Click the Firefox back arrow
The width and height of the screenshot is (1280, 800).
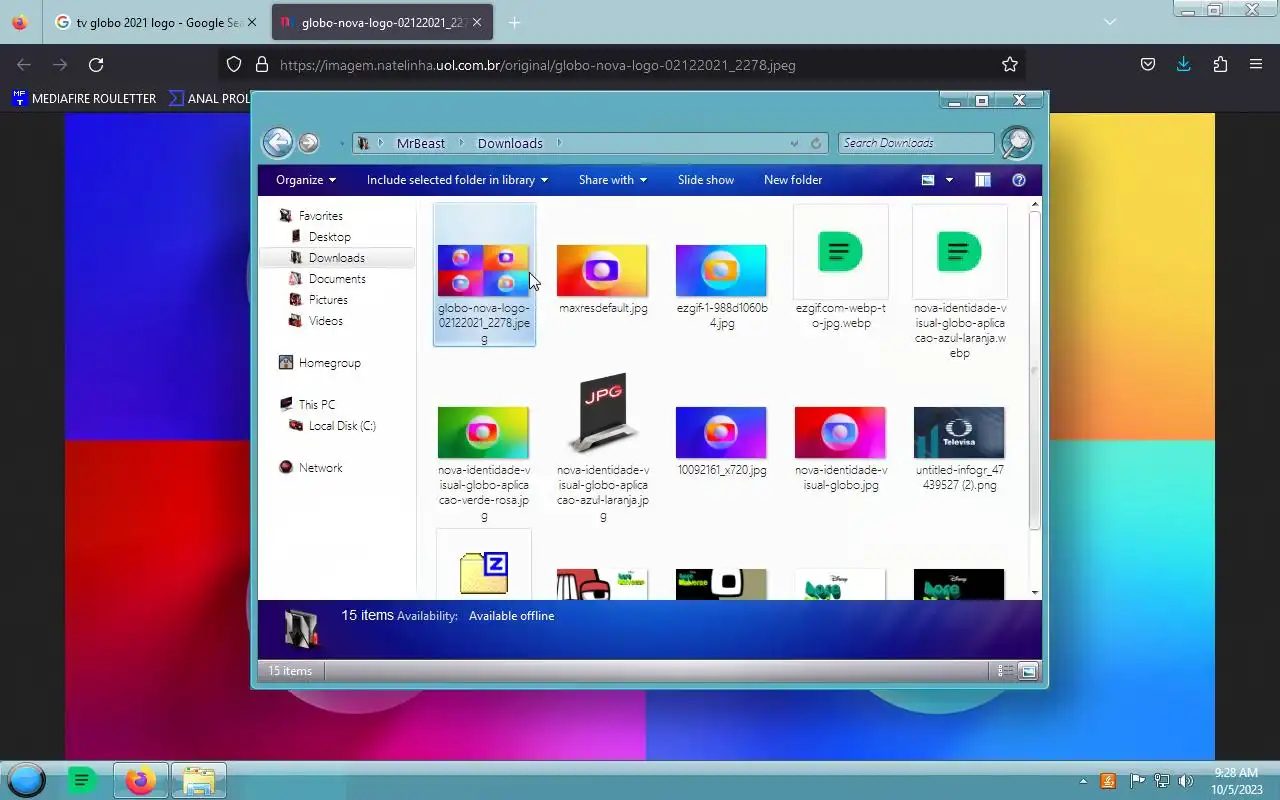click(24, 65)
